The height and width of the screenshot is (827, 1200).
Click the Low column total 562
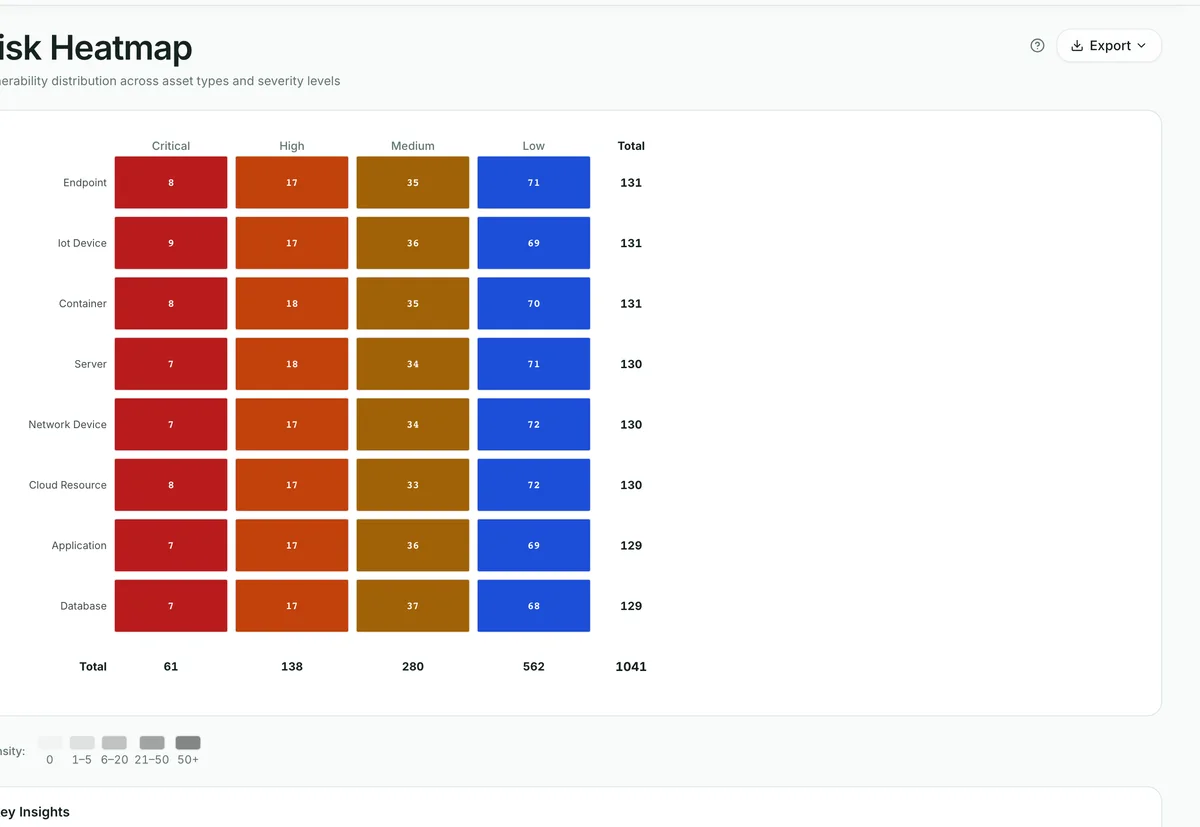(x=534, y=667)
